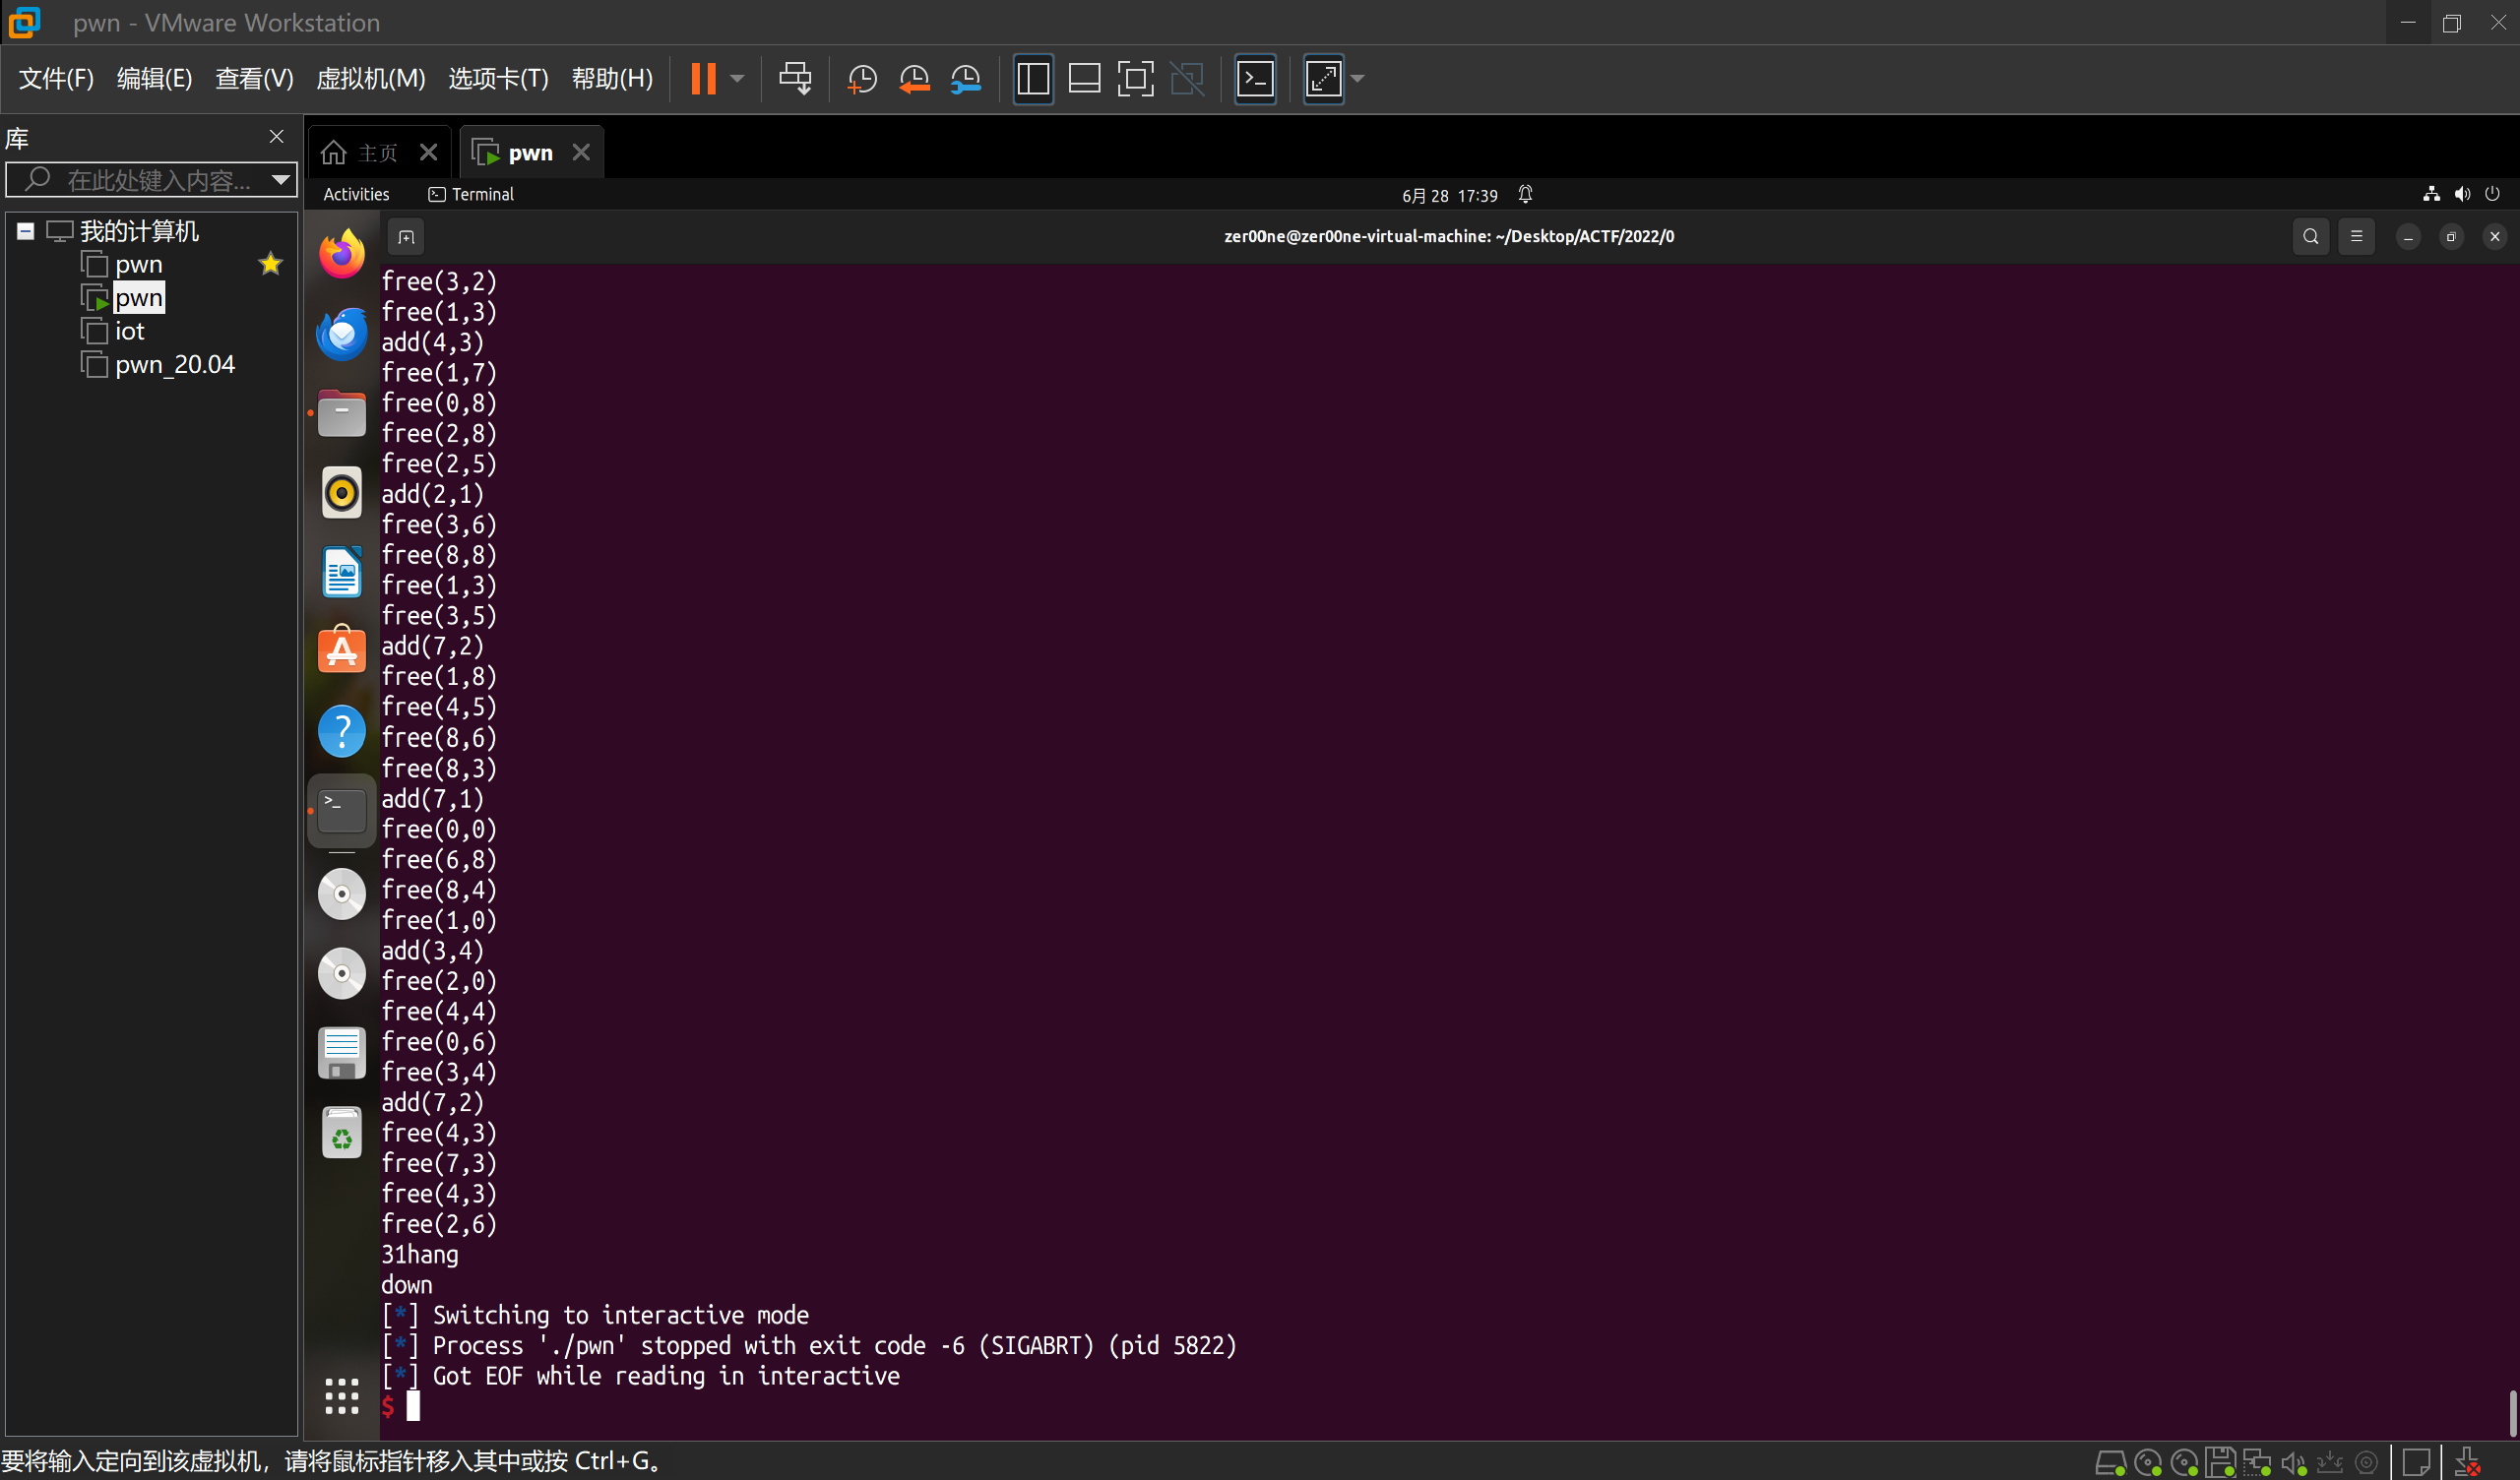This screenshot has height=1480, width=2520.
Task: Open terminal search
Action: (2310, 237)
